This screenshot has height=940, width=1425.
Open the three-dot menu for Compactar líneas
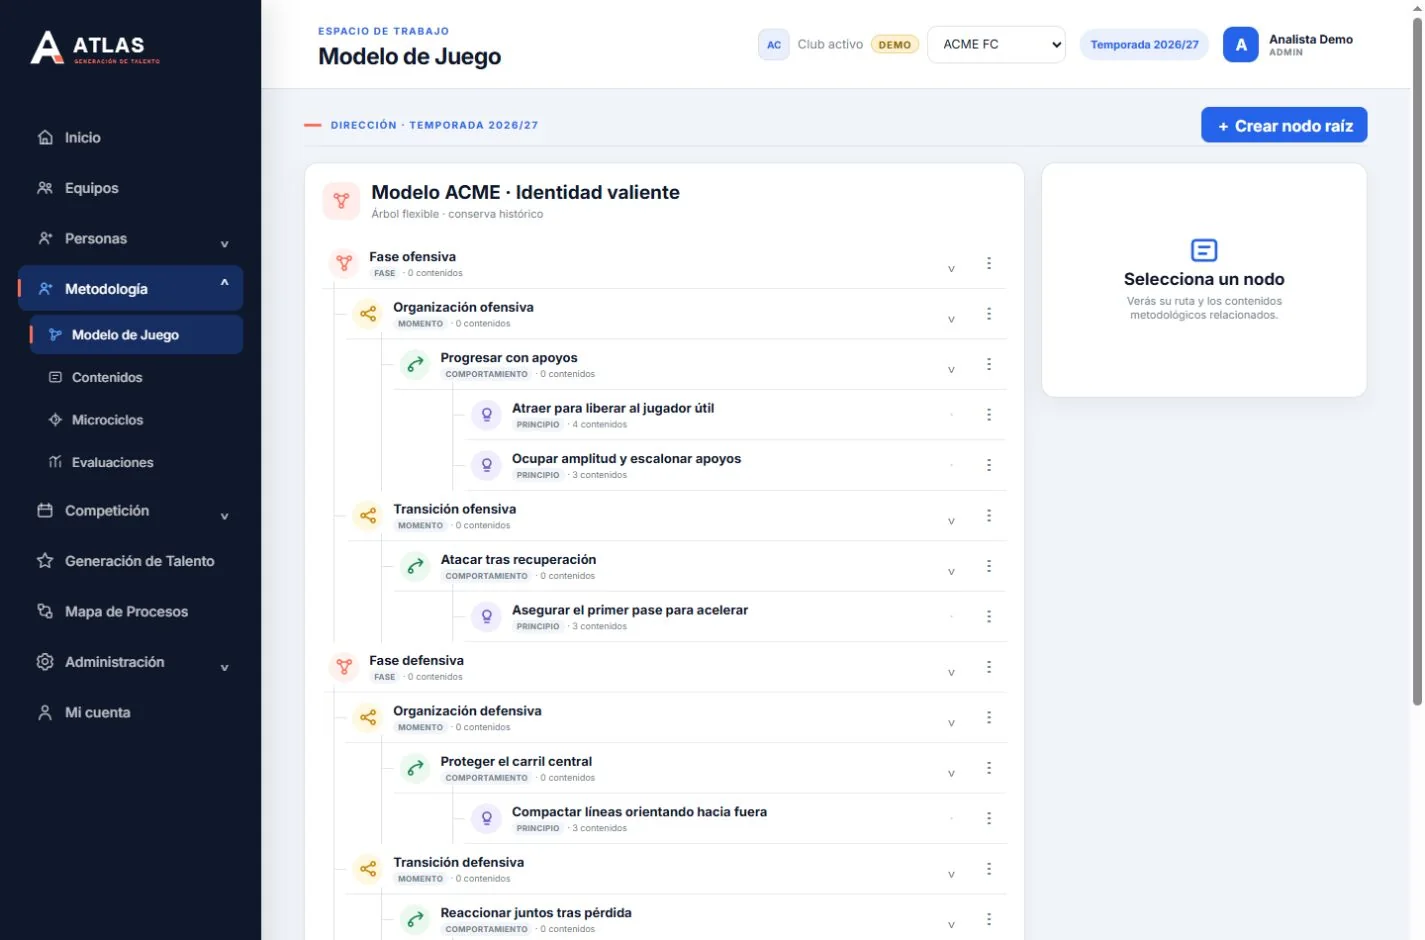989,818
